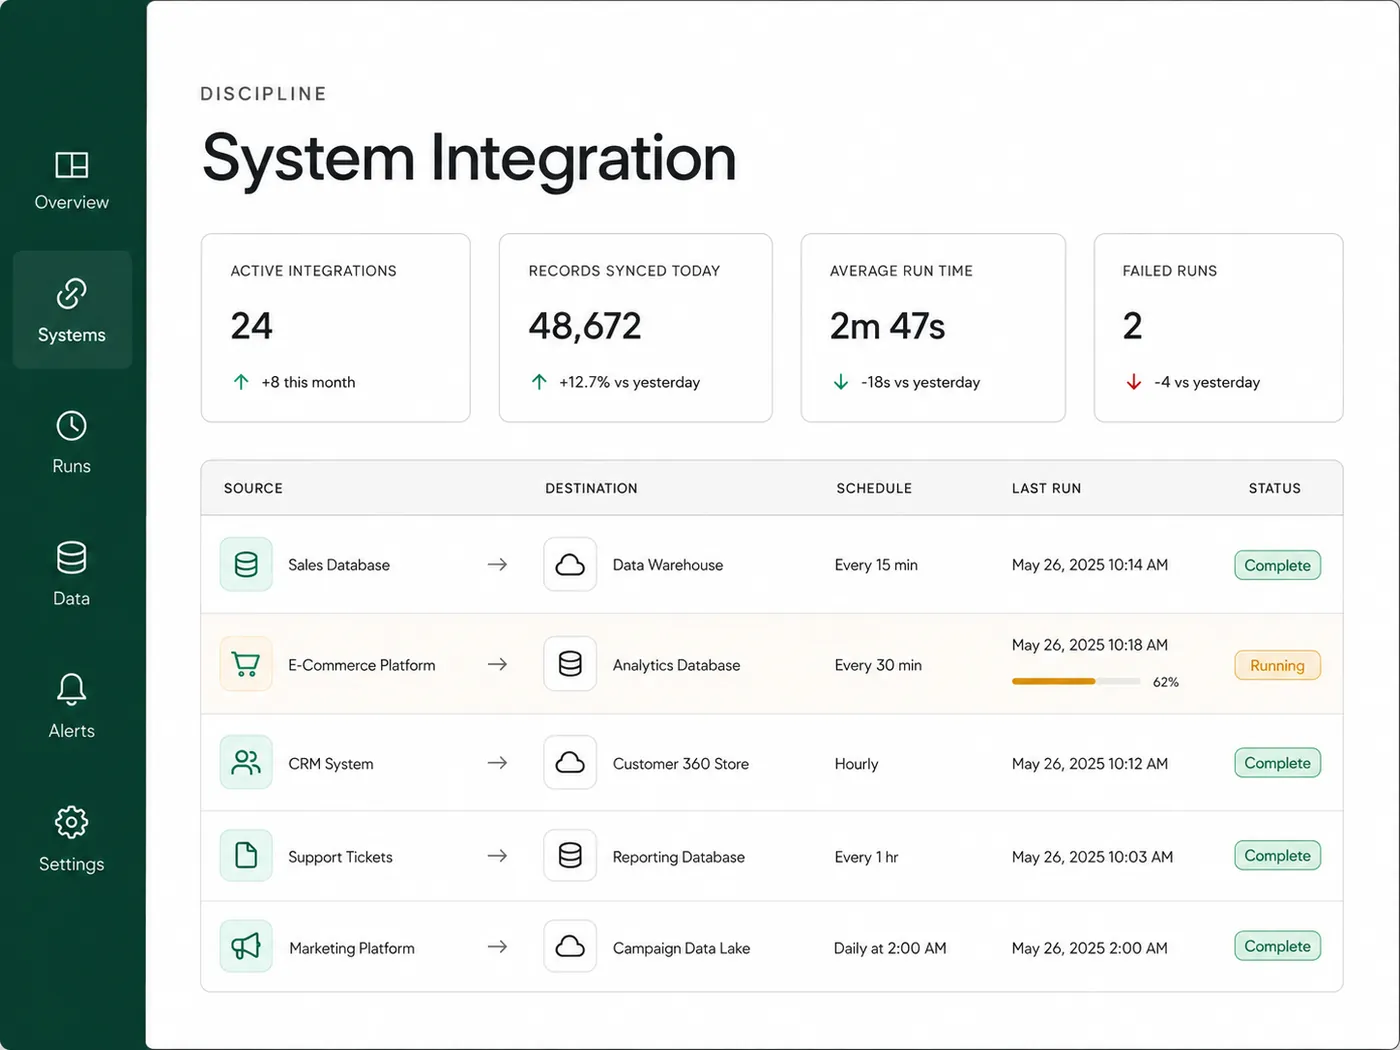The width and height of the screenshot is (1400, 1050).
Task: Click the E-Commerce Platform source name
Action: click(x=362, y=665)
